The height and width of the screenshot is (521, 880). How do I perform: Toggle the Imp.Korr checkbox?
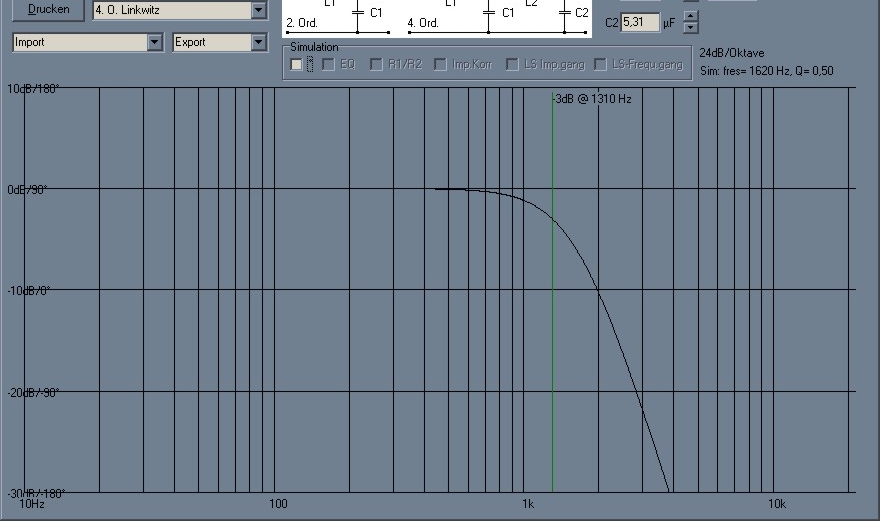point(441,65)
